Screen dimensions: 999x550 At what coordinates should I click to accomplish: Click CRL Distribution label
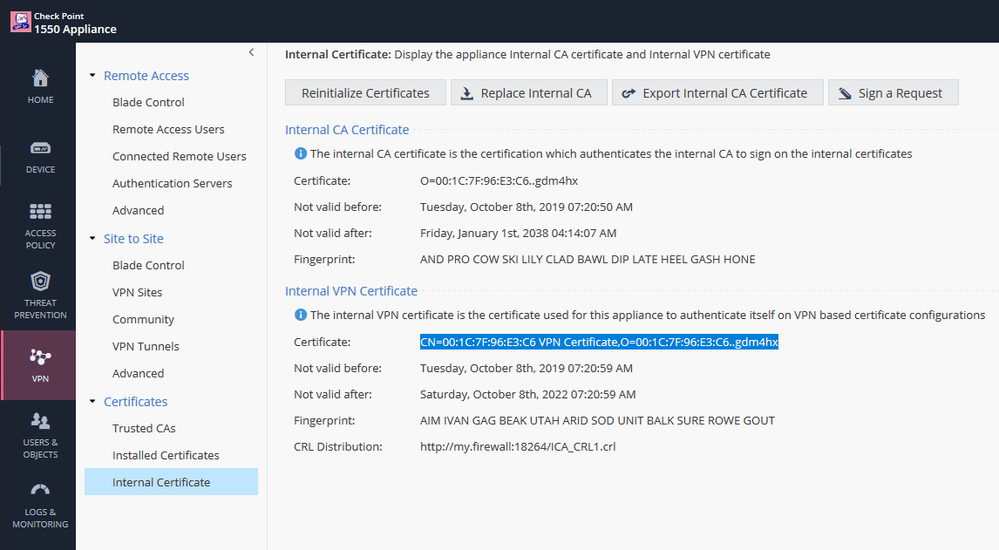(x=338, y=447)
